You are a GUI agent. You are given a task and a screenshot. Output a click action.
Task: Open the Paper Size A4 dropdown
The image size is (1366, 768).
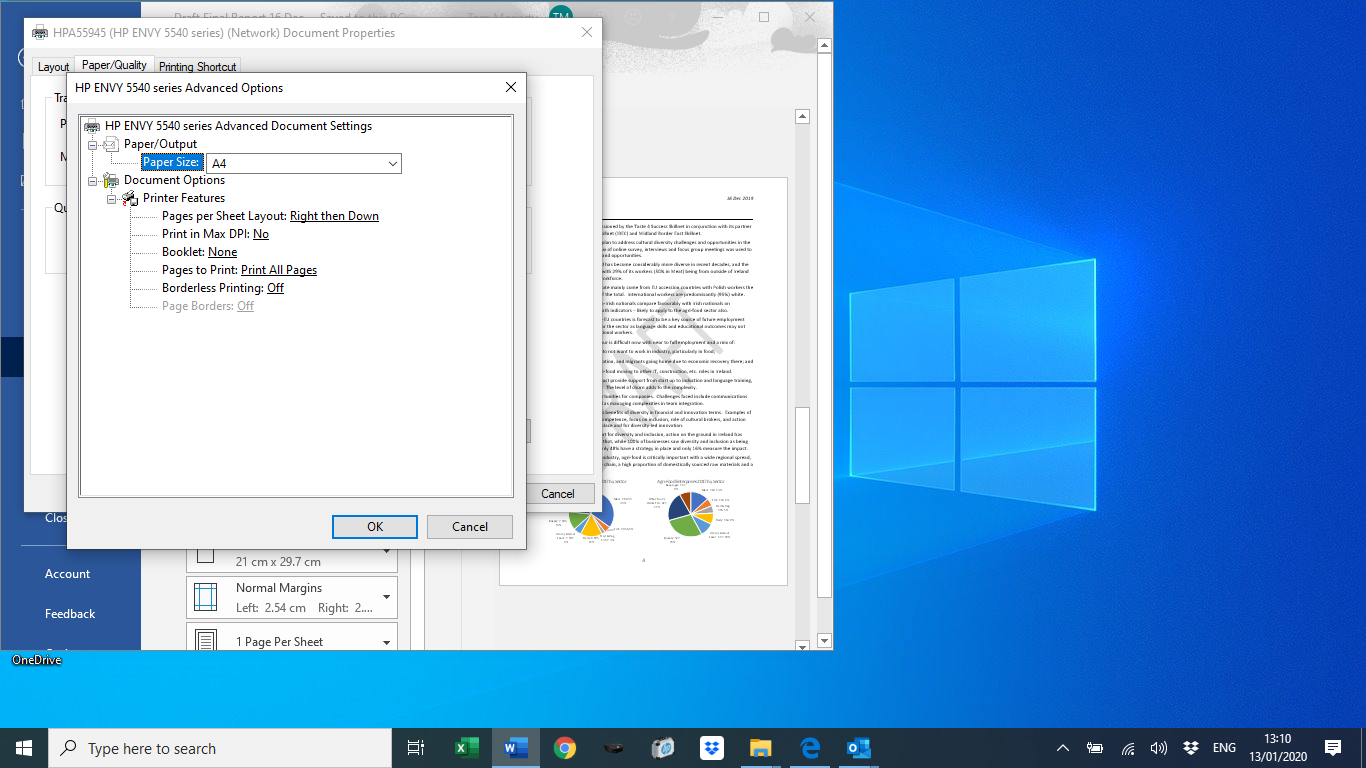[x=393, y=163]
